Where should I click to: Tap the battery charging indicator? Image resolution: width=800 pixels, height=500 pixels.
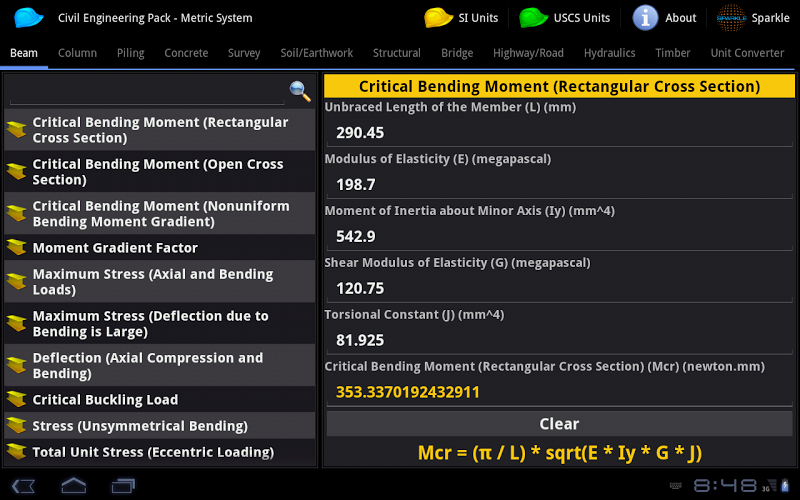(x=785, y=485)
